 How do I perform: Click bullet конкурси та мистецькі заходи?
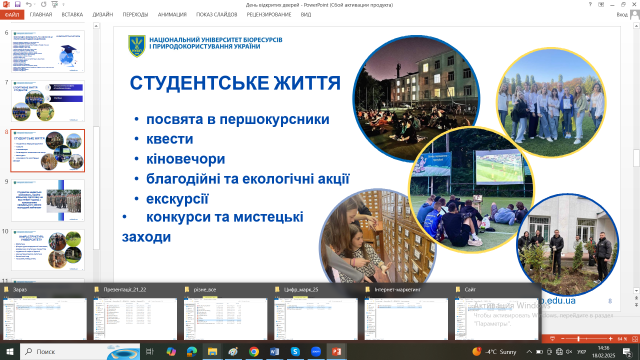pyautogui.click(x=213, y=227)
